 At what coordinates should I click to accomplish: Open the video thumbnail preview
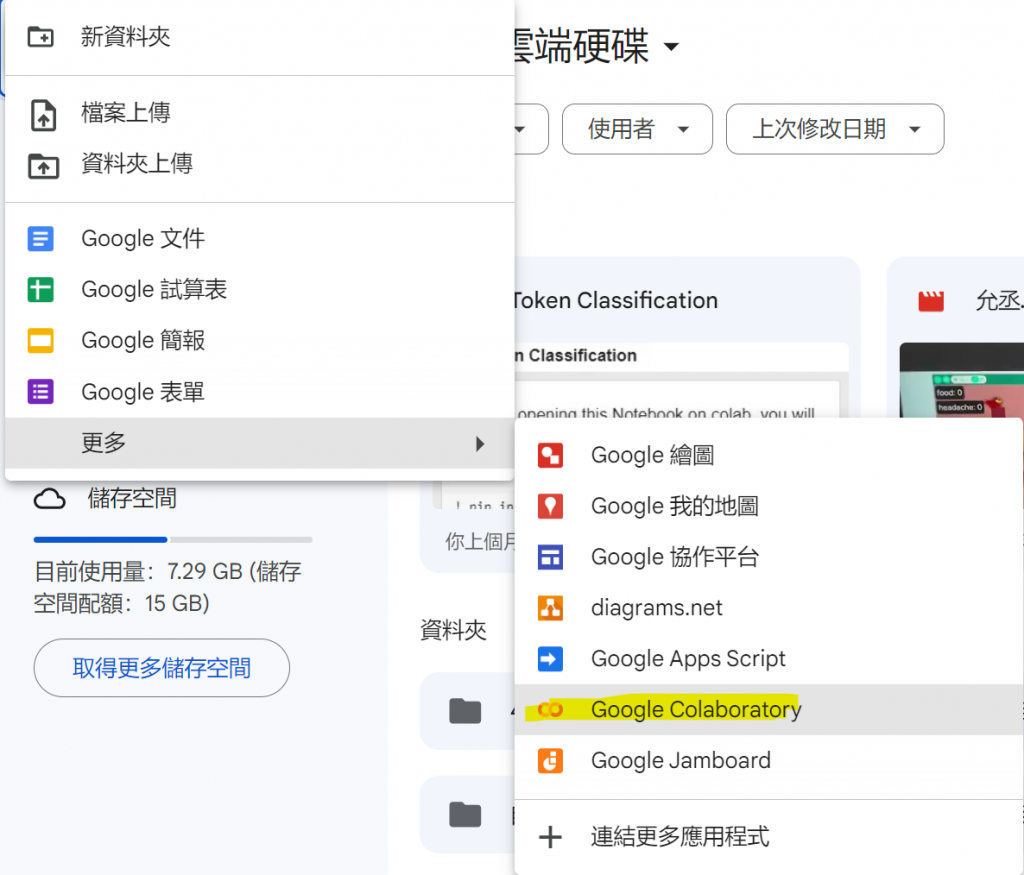tap(961, 380)
